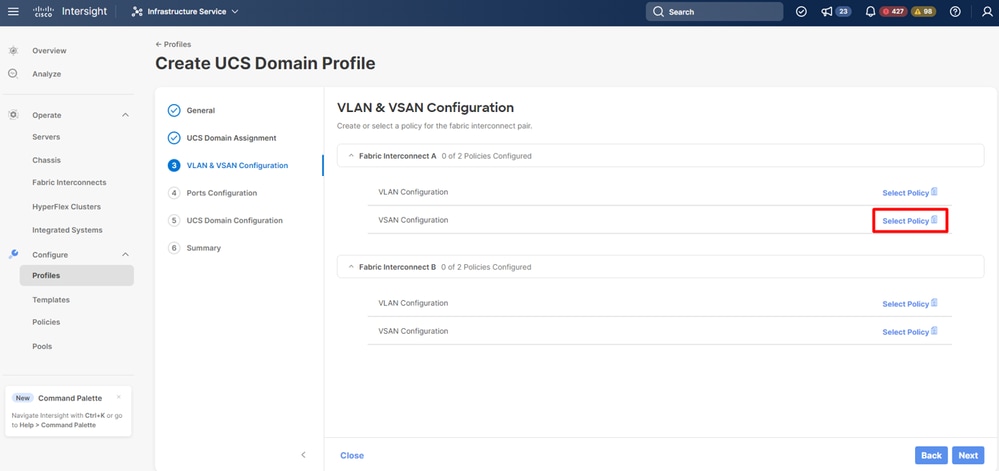Click the 98 warnings badge

coord(924,11)
